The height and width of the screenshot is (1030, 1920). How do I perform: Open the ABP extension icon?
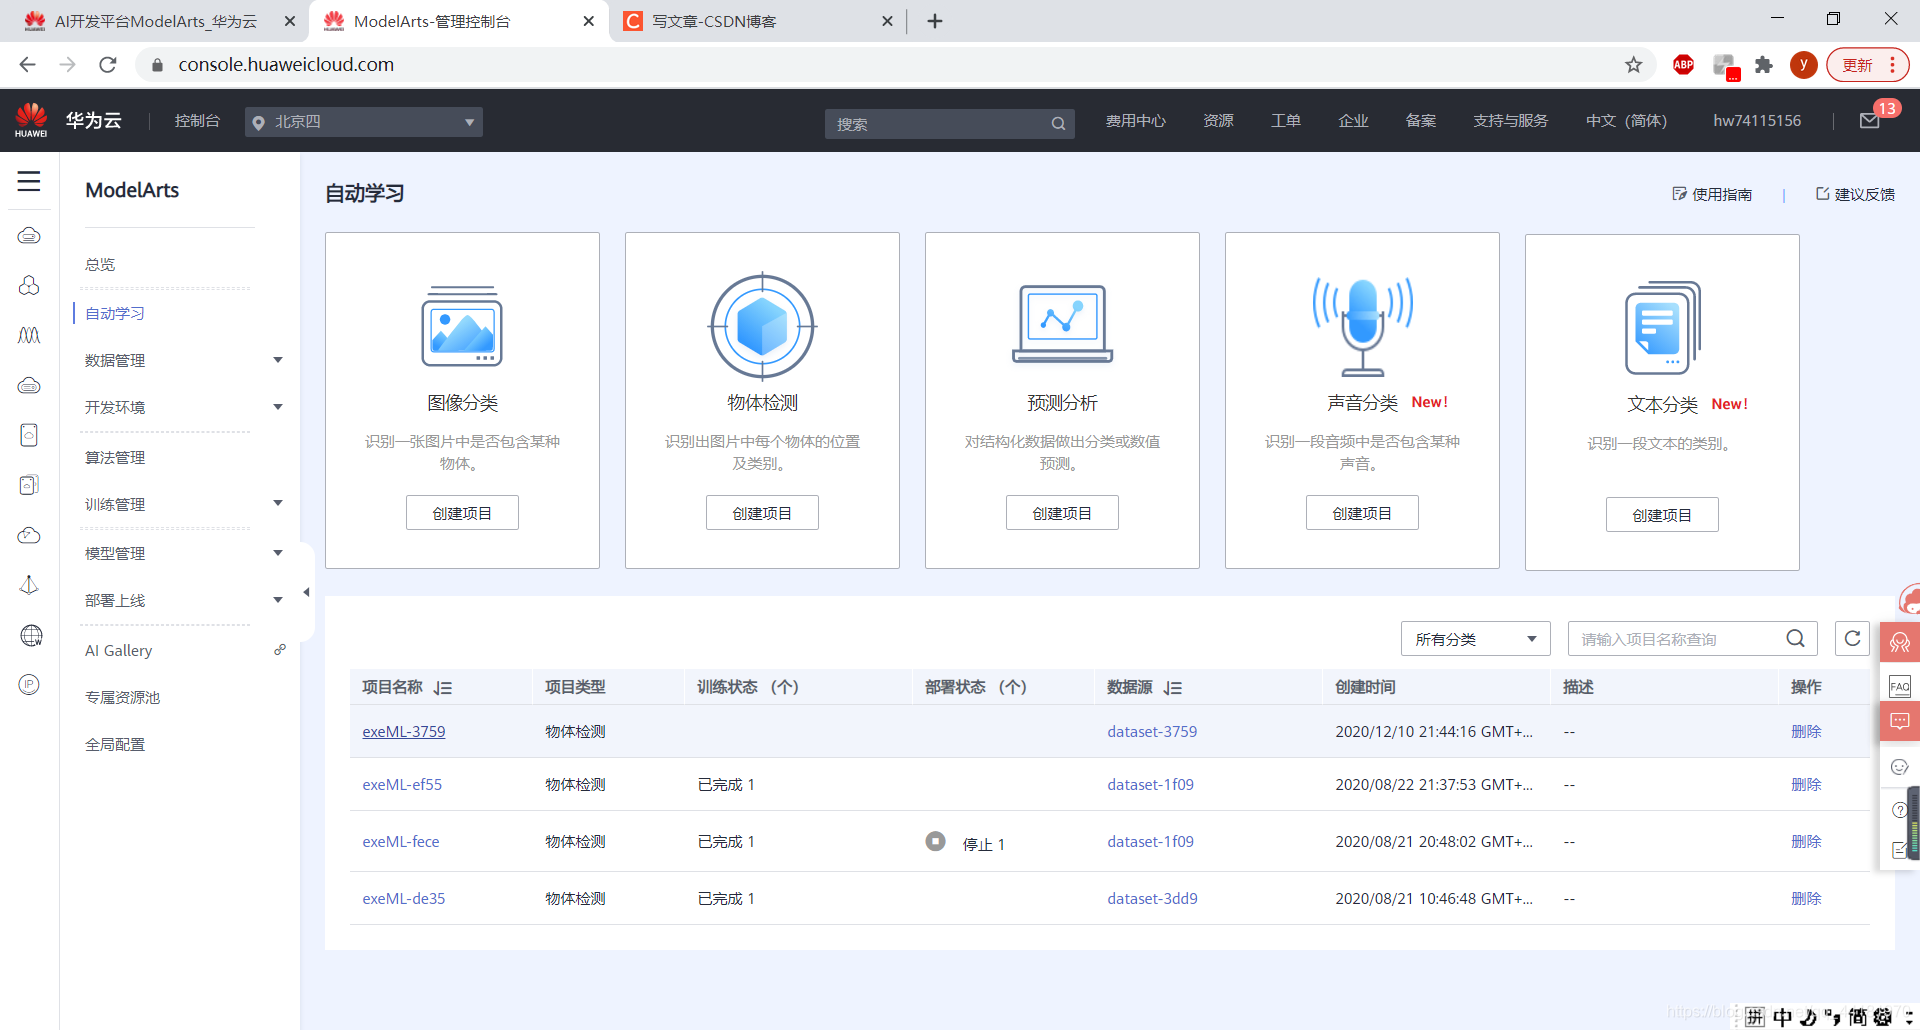1684,65
